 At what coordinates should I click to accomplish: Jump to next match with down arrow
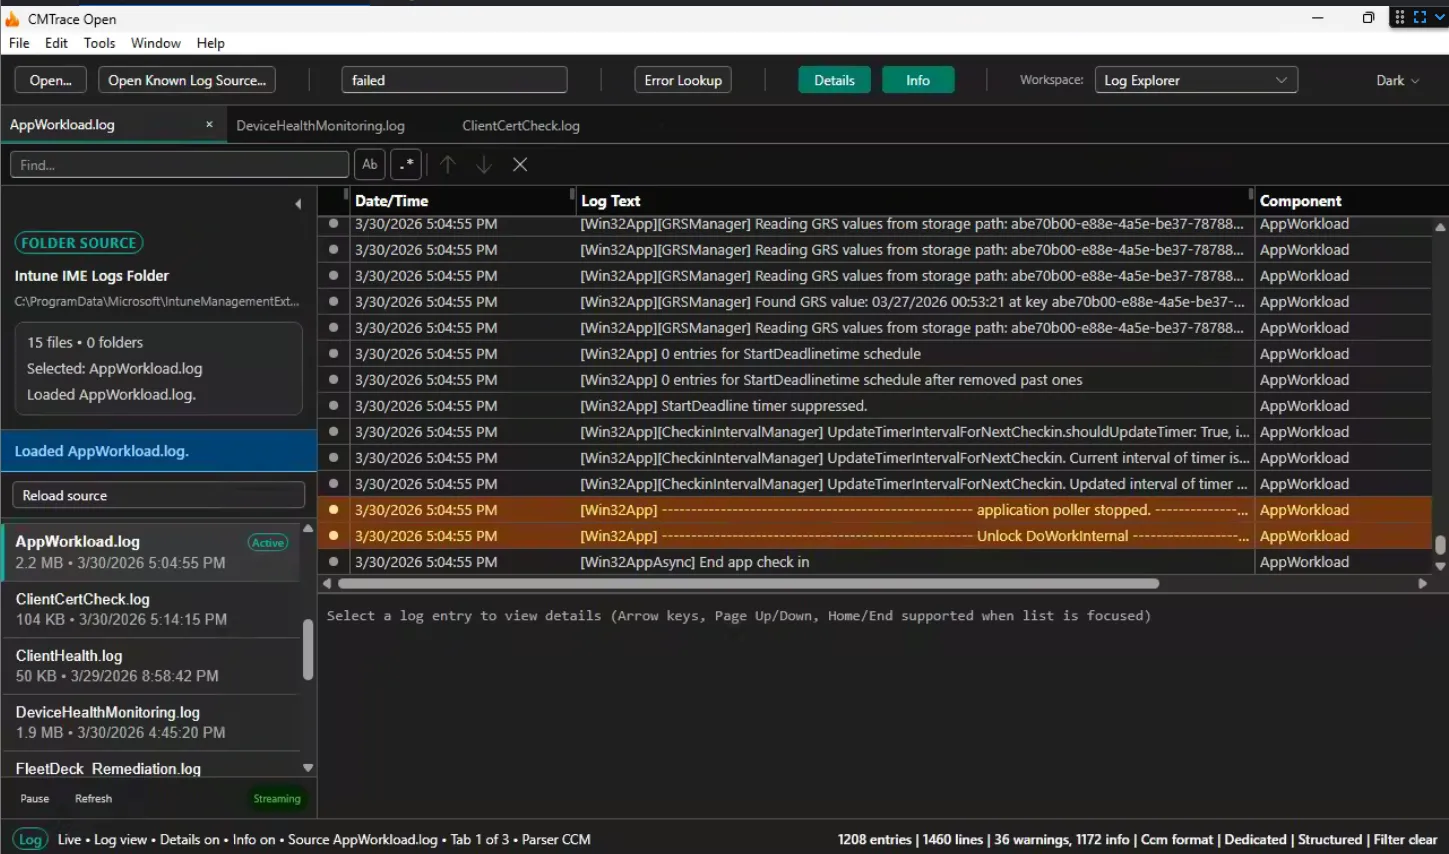(484, 164)
